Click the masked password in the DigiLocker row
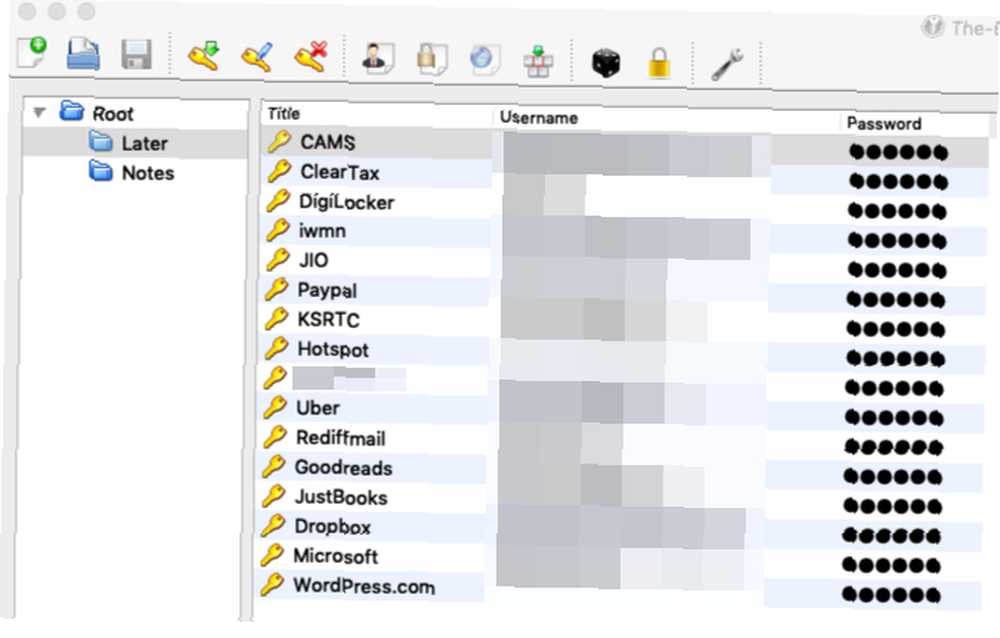Viewport: 1000px width, 638px height. point(897,211)
